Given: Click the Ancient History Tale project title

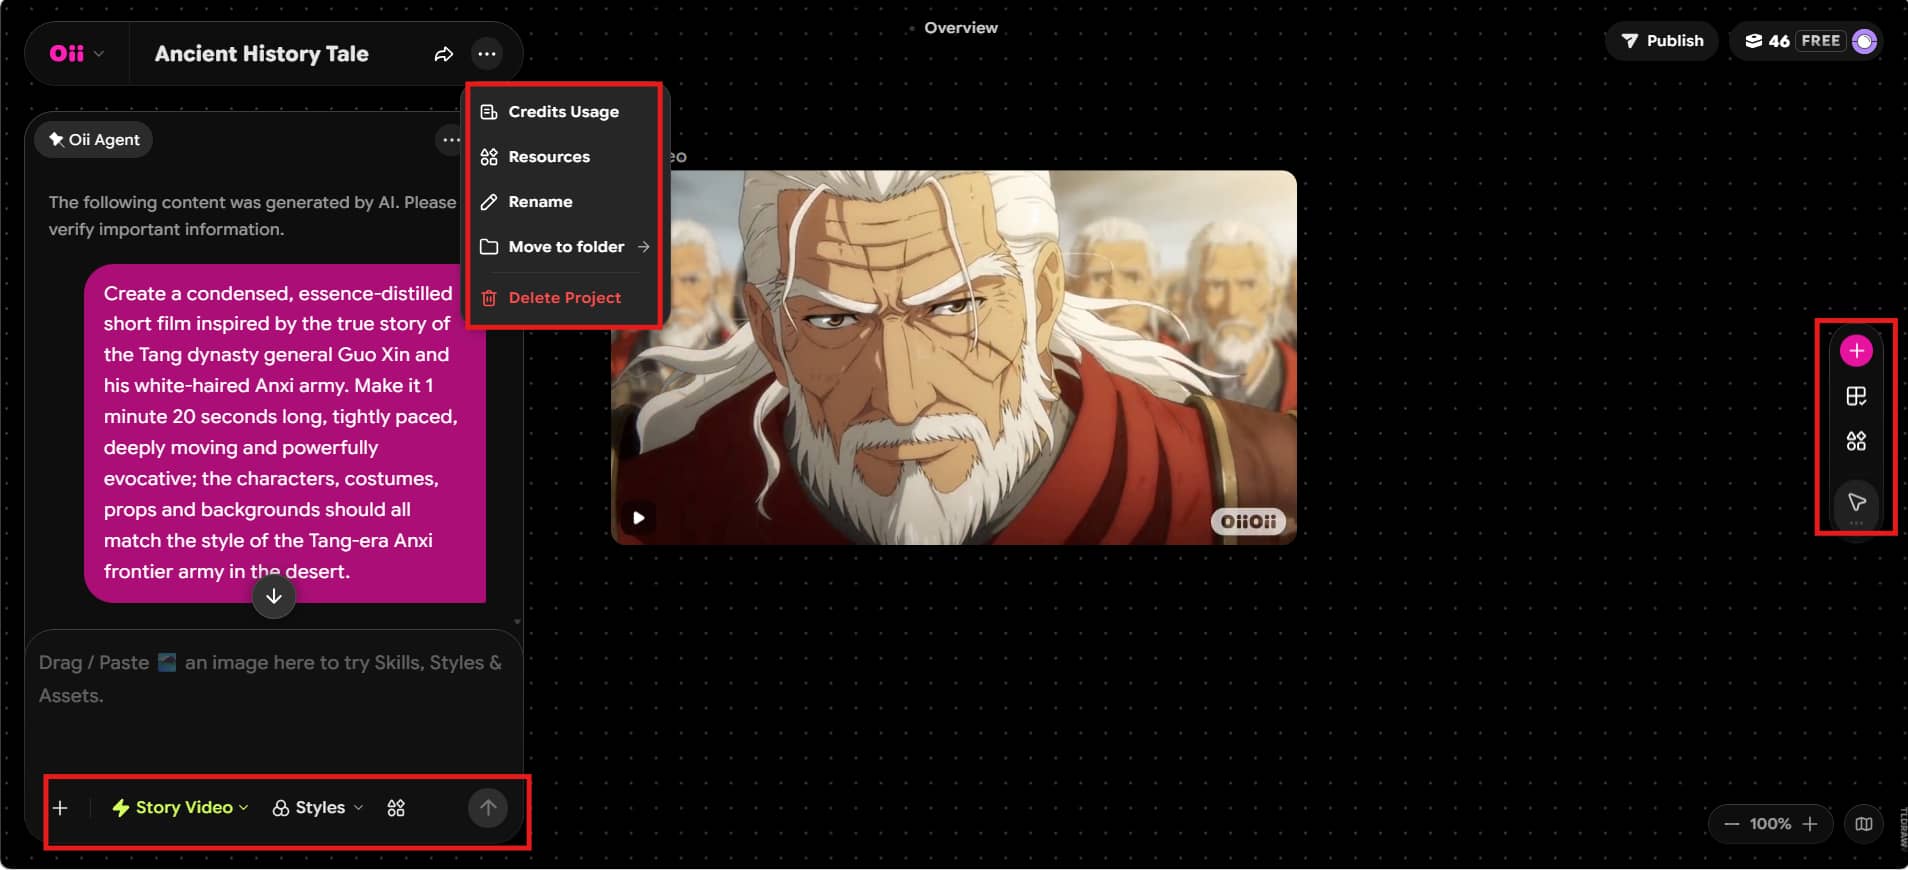Looking at the screenshot, I should [262, 54].
